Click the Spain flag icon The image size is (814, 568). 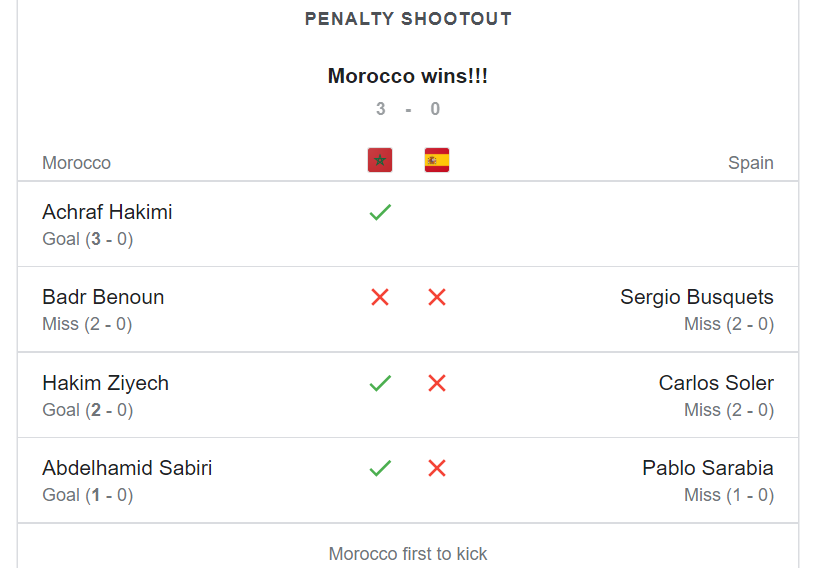(x=437, y=160)
